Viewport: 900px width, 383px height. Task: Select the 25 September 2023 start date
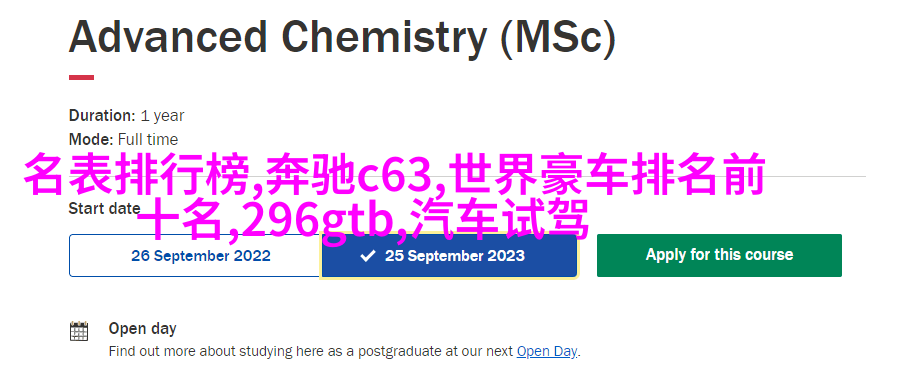click(x=449, y=256)
